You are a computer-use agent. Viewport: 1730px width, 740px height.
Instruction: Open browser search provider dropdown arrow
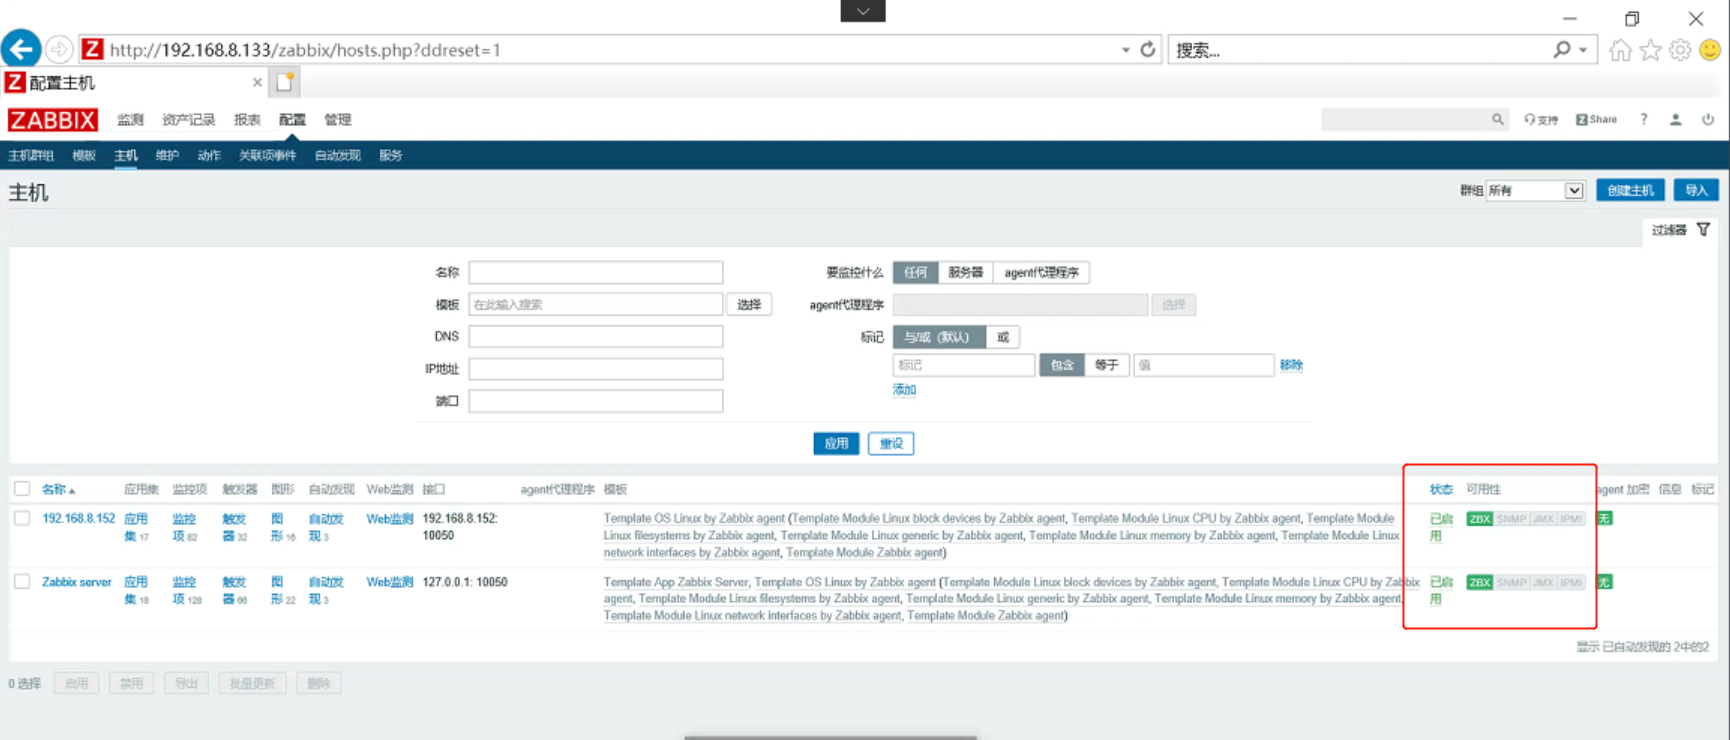pyautogui.click(x=1583, y=50)
